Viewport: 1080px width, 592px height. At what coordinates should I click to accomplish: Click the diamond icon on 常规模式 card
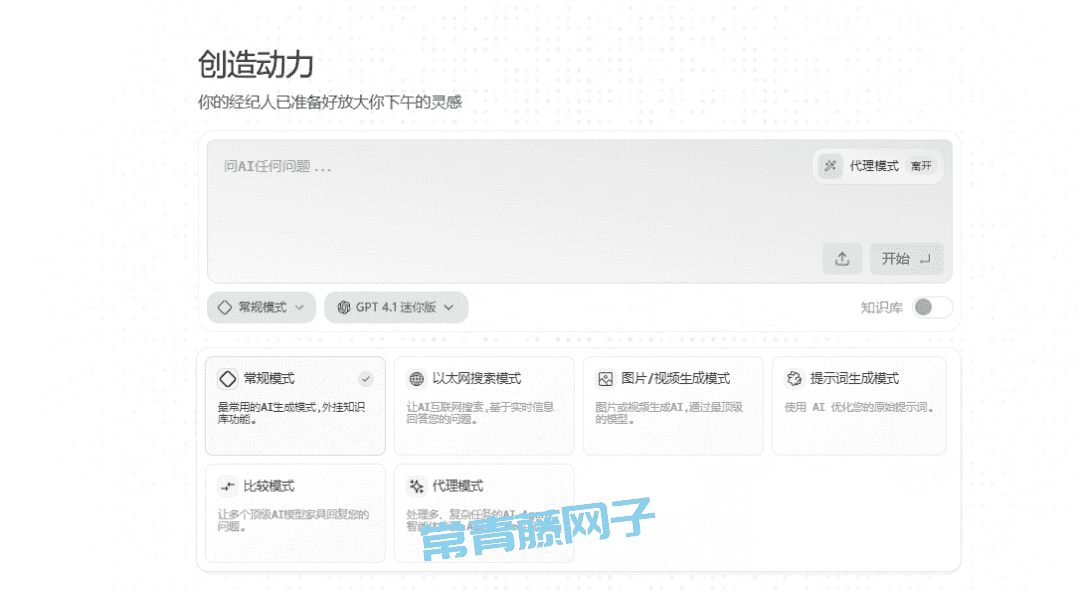pyautogui.click(x=227, y=378)
